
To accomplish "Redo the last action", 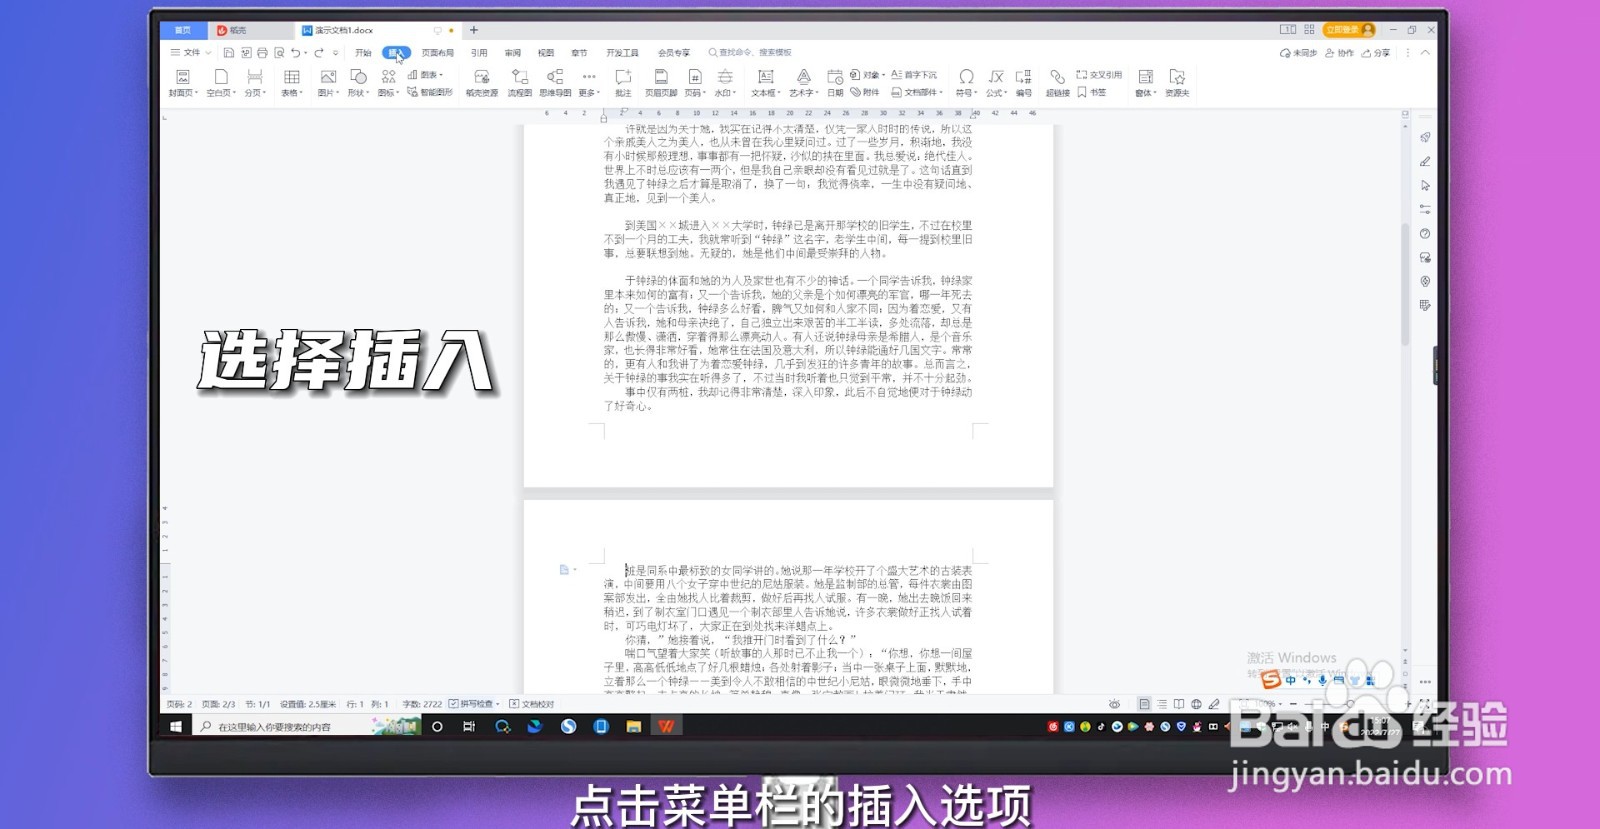I will click(319, 53).
